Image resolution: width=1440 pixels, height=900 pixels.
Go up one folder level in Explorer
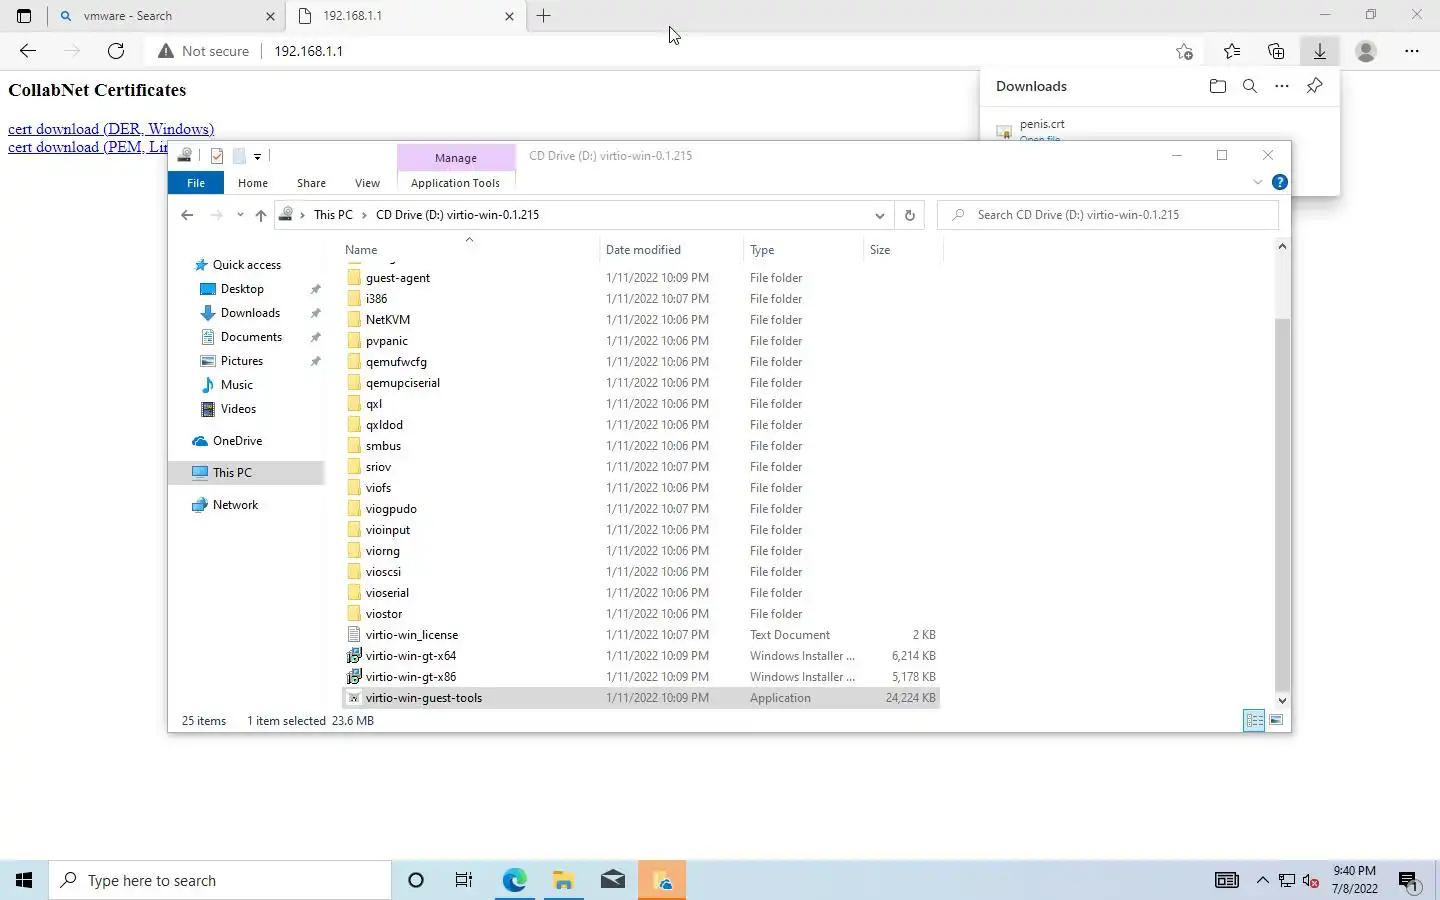260,215
